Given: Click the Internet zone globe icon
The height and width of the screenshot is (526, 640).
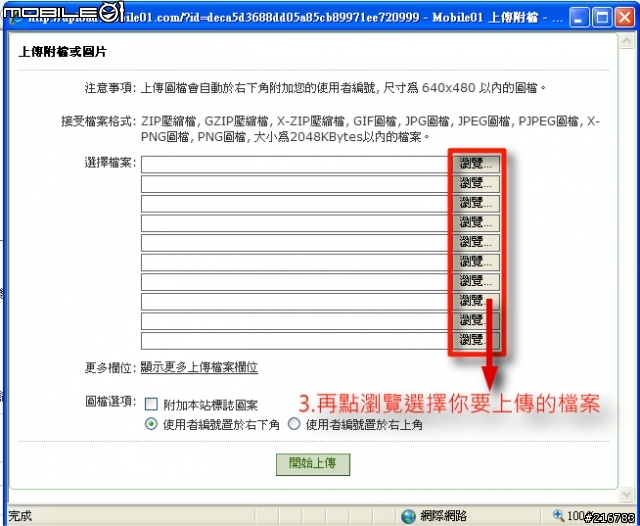Looking at the screenshot, I should [408, 516].
